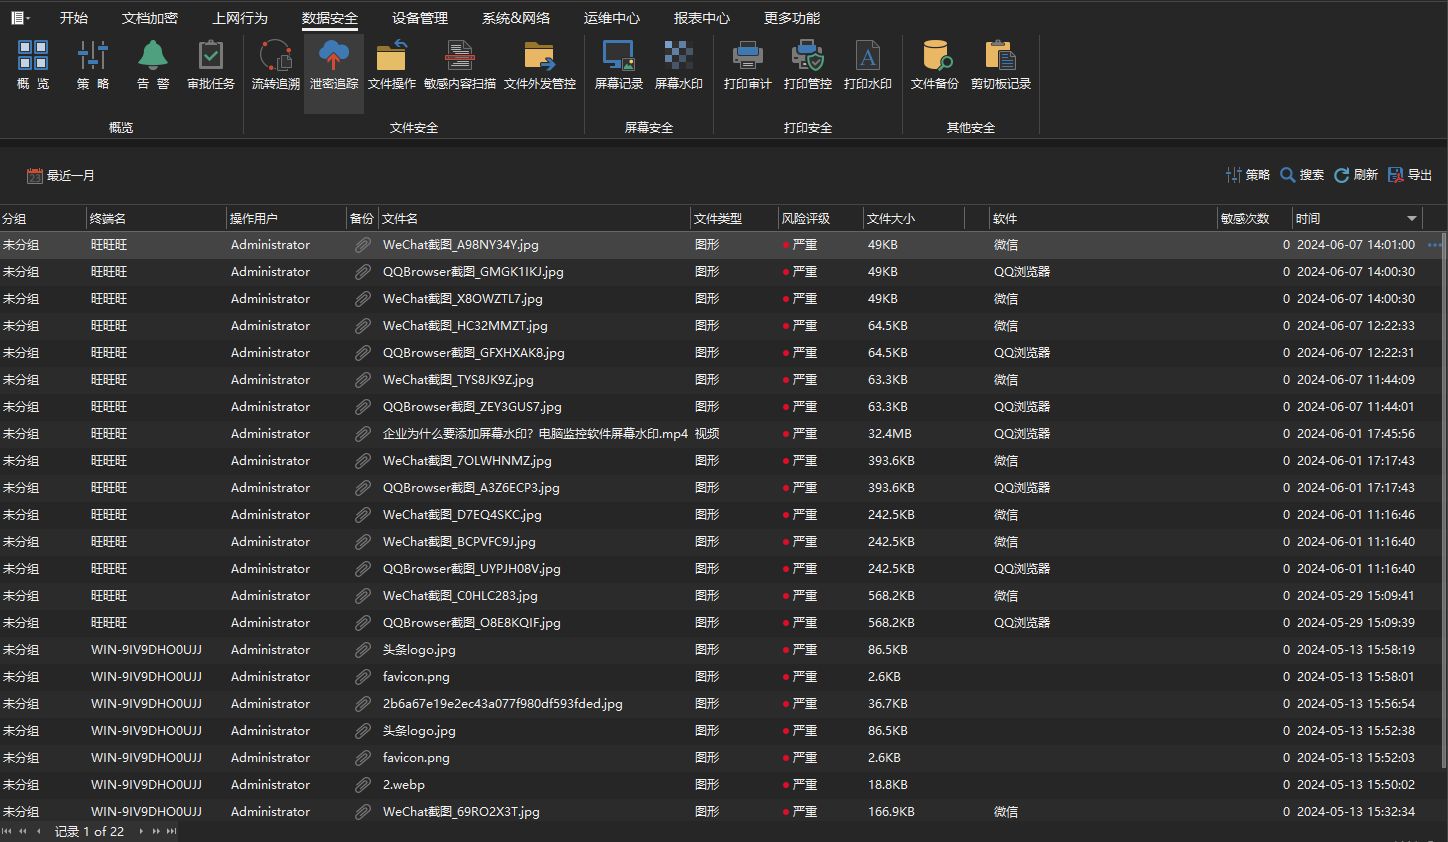Open 剪切板记录 clipboard records icon
Image resolution: width=1448 pixels, height=842 pixels.
pyautogui.click(x=1000, y=65)
